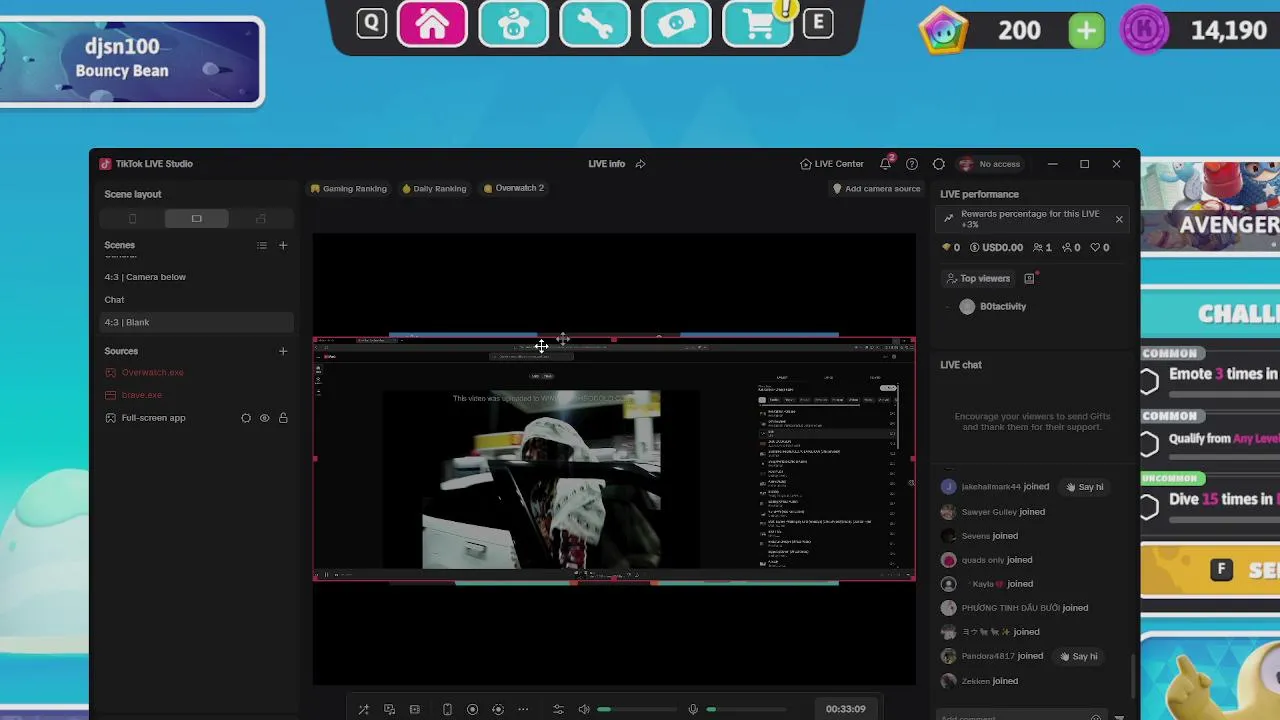Start recording with the record button
Screen dimensions: 1280x720
point(472,709)
